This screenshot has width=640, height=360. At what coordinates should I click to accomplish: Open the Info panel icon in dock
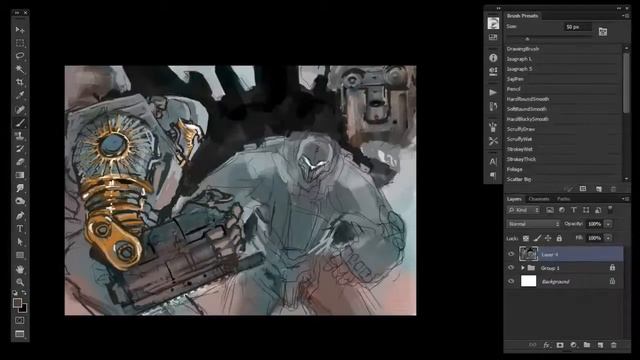(493, 58)
